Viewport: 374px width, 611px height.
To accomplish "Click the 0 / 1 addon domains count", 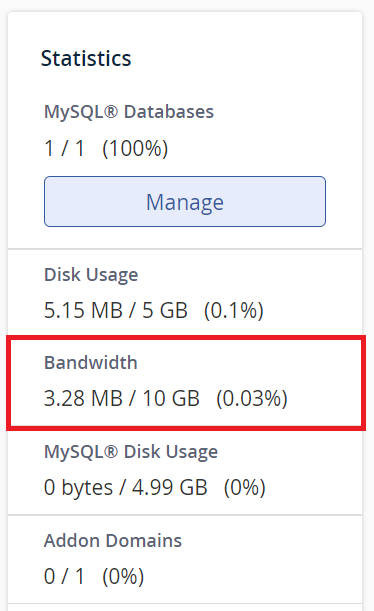I will click(64, 576).
